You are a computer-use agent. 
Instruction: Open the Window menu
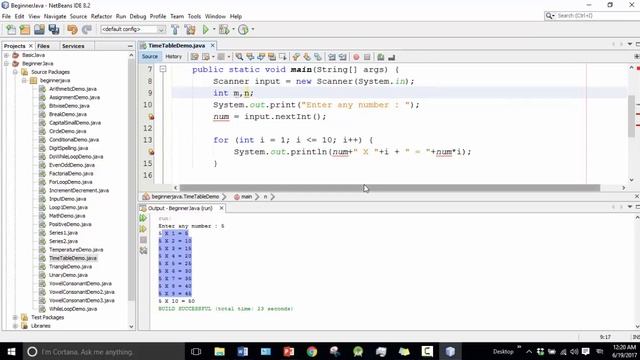215,16
